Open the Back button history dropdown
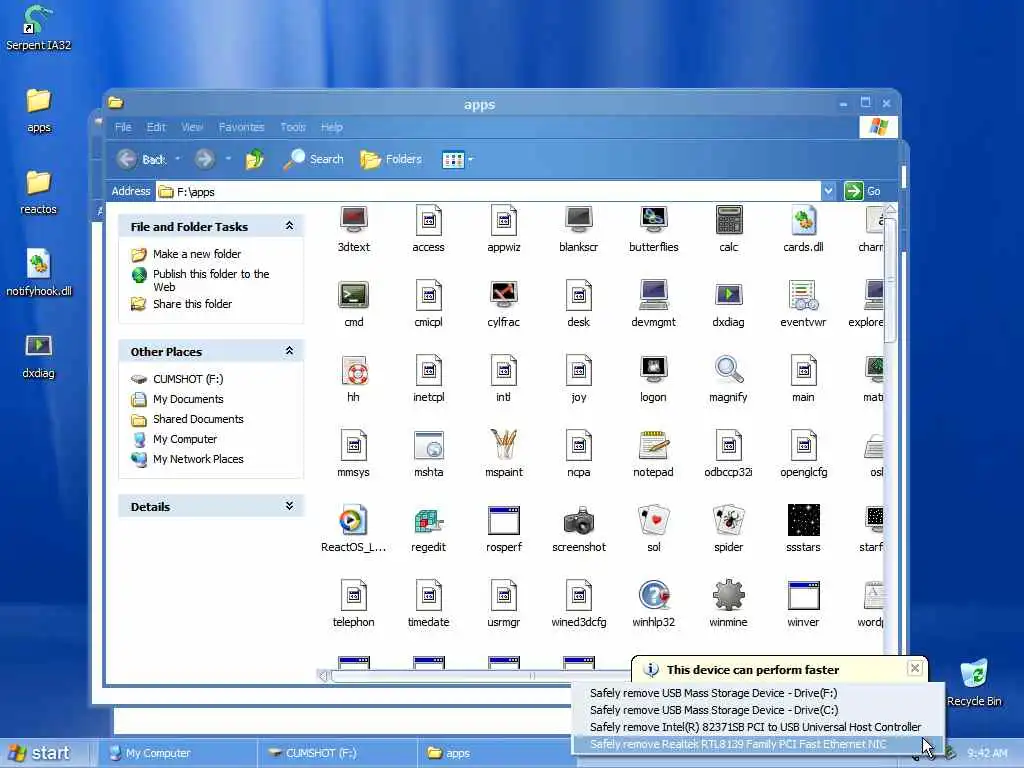This screenshot has width=1024, height=768. [x=177, y=159]
